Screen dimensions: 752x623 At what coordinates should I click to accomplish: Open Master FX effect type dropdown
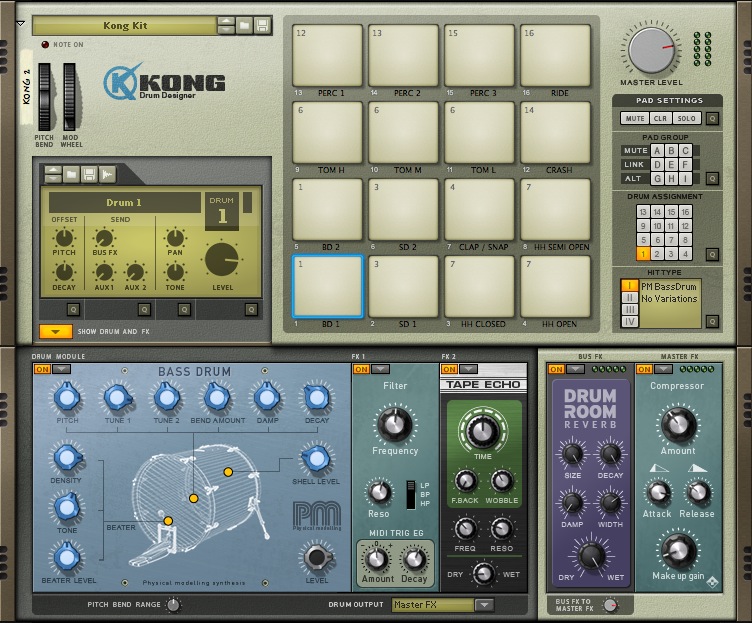click(x=663, y=369)
